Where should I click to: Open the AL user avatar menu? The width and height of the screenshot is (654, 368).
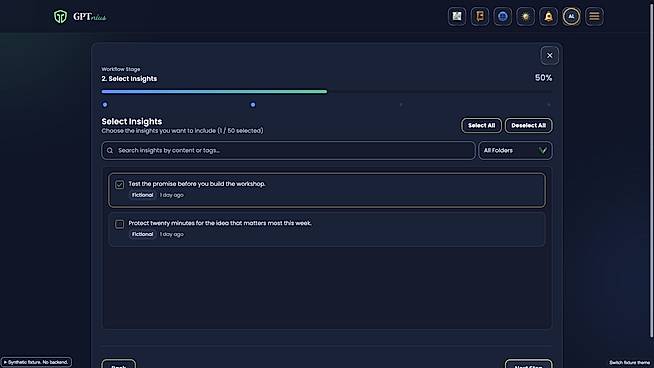[571, 17]
